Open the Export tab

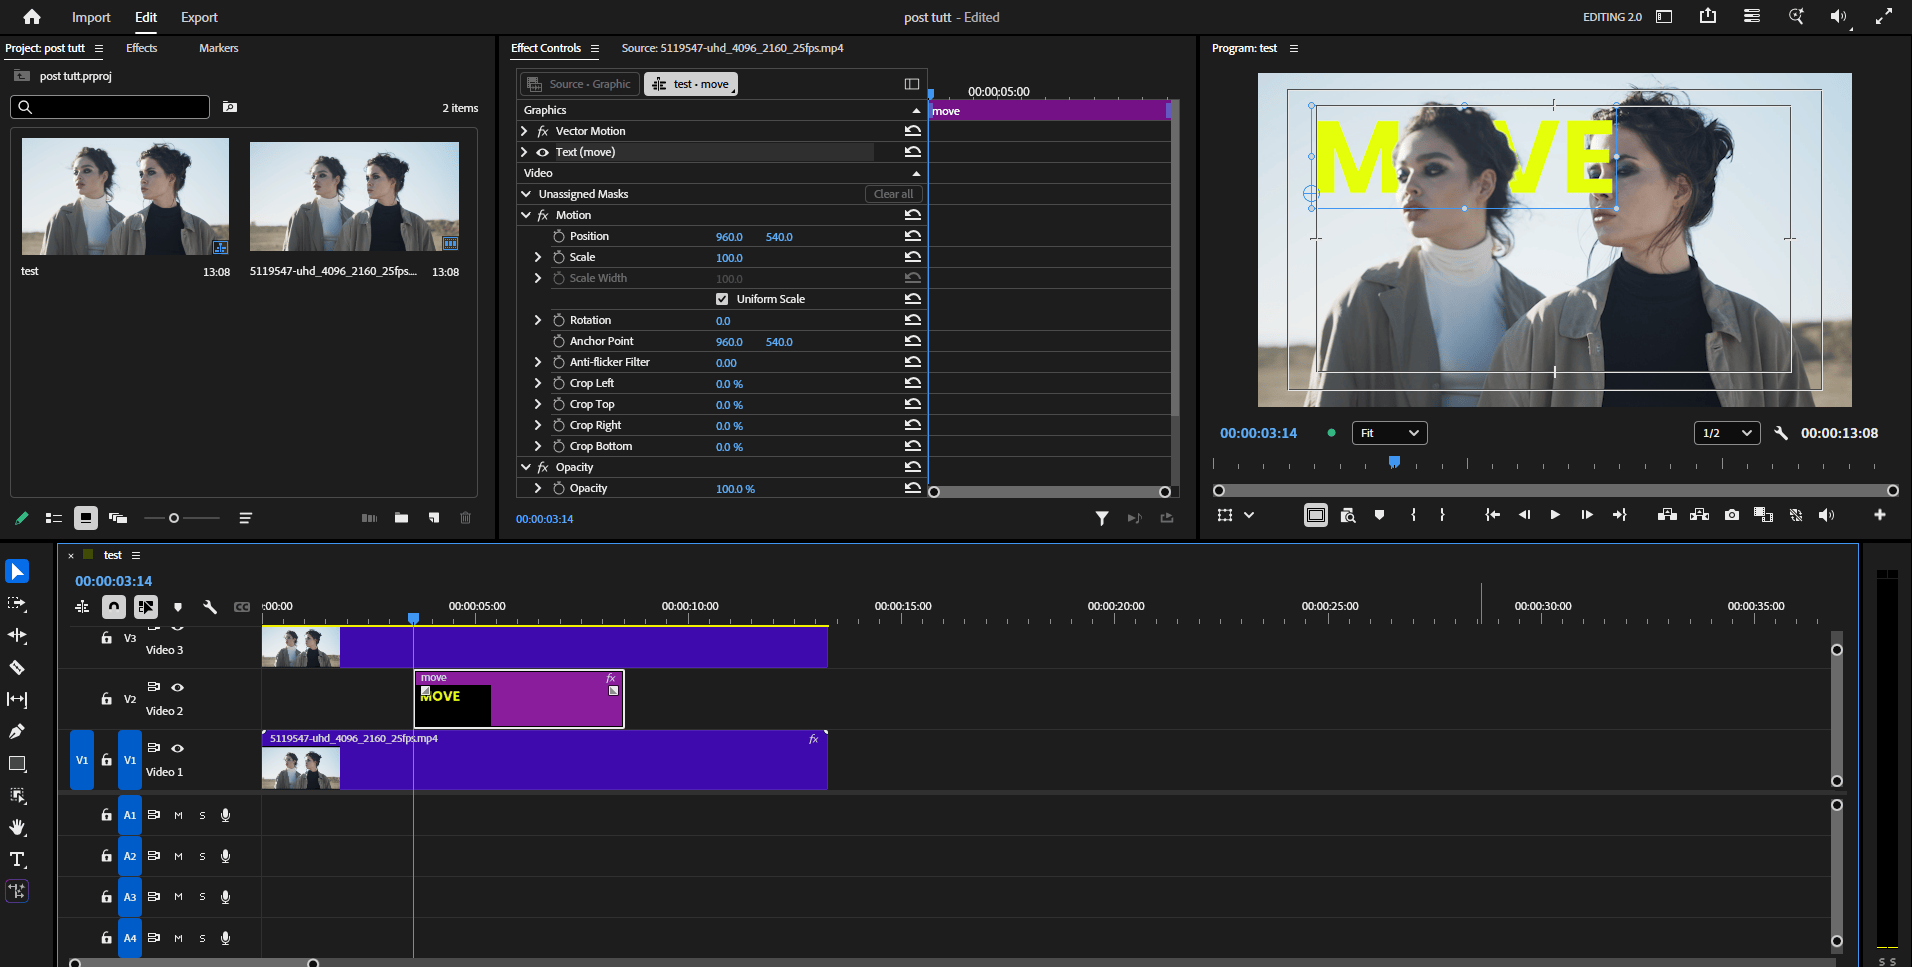(x=199, y=17)
